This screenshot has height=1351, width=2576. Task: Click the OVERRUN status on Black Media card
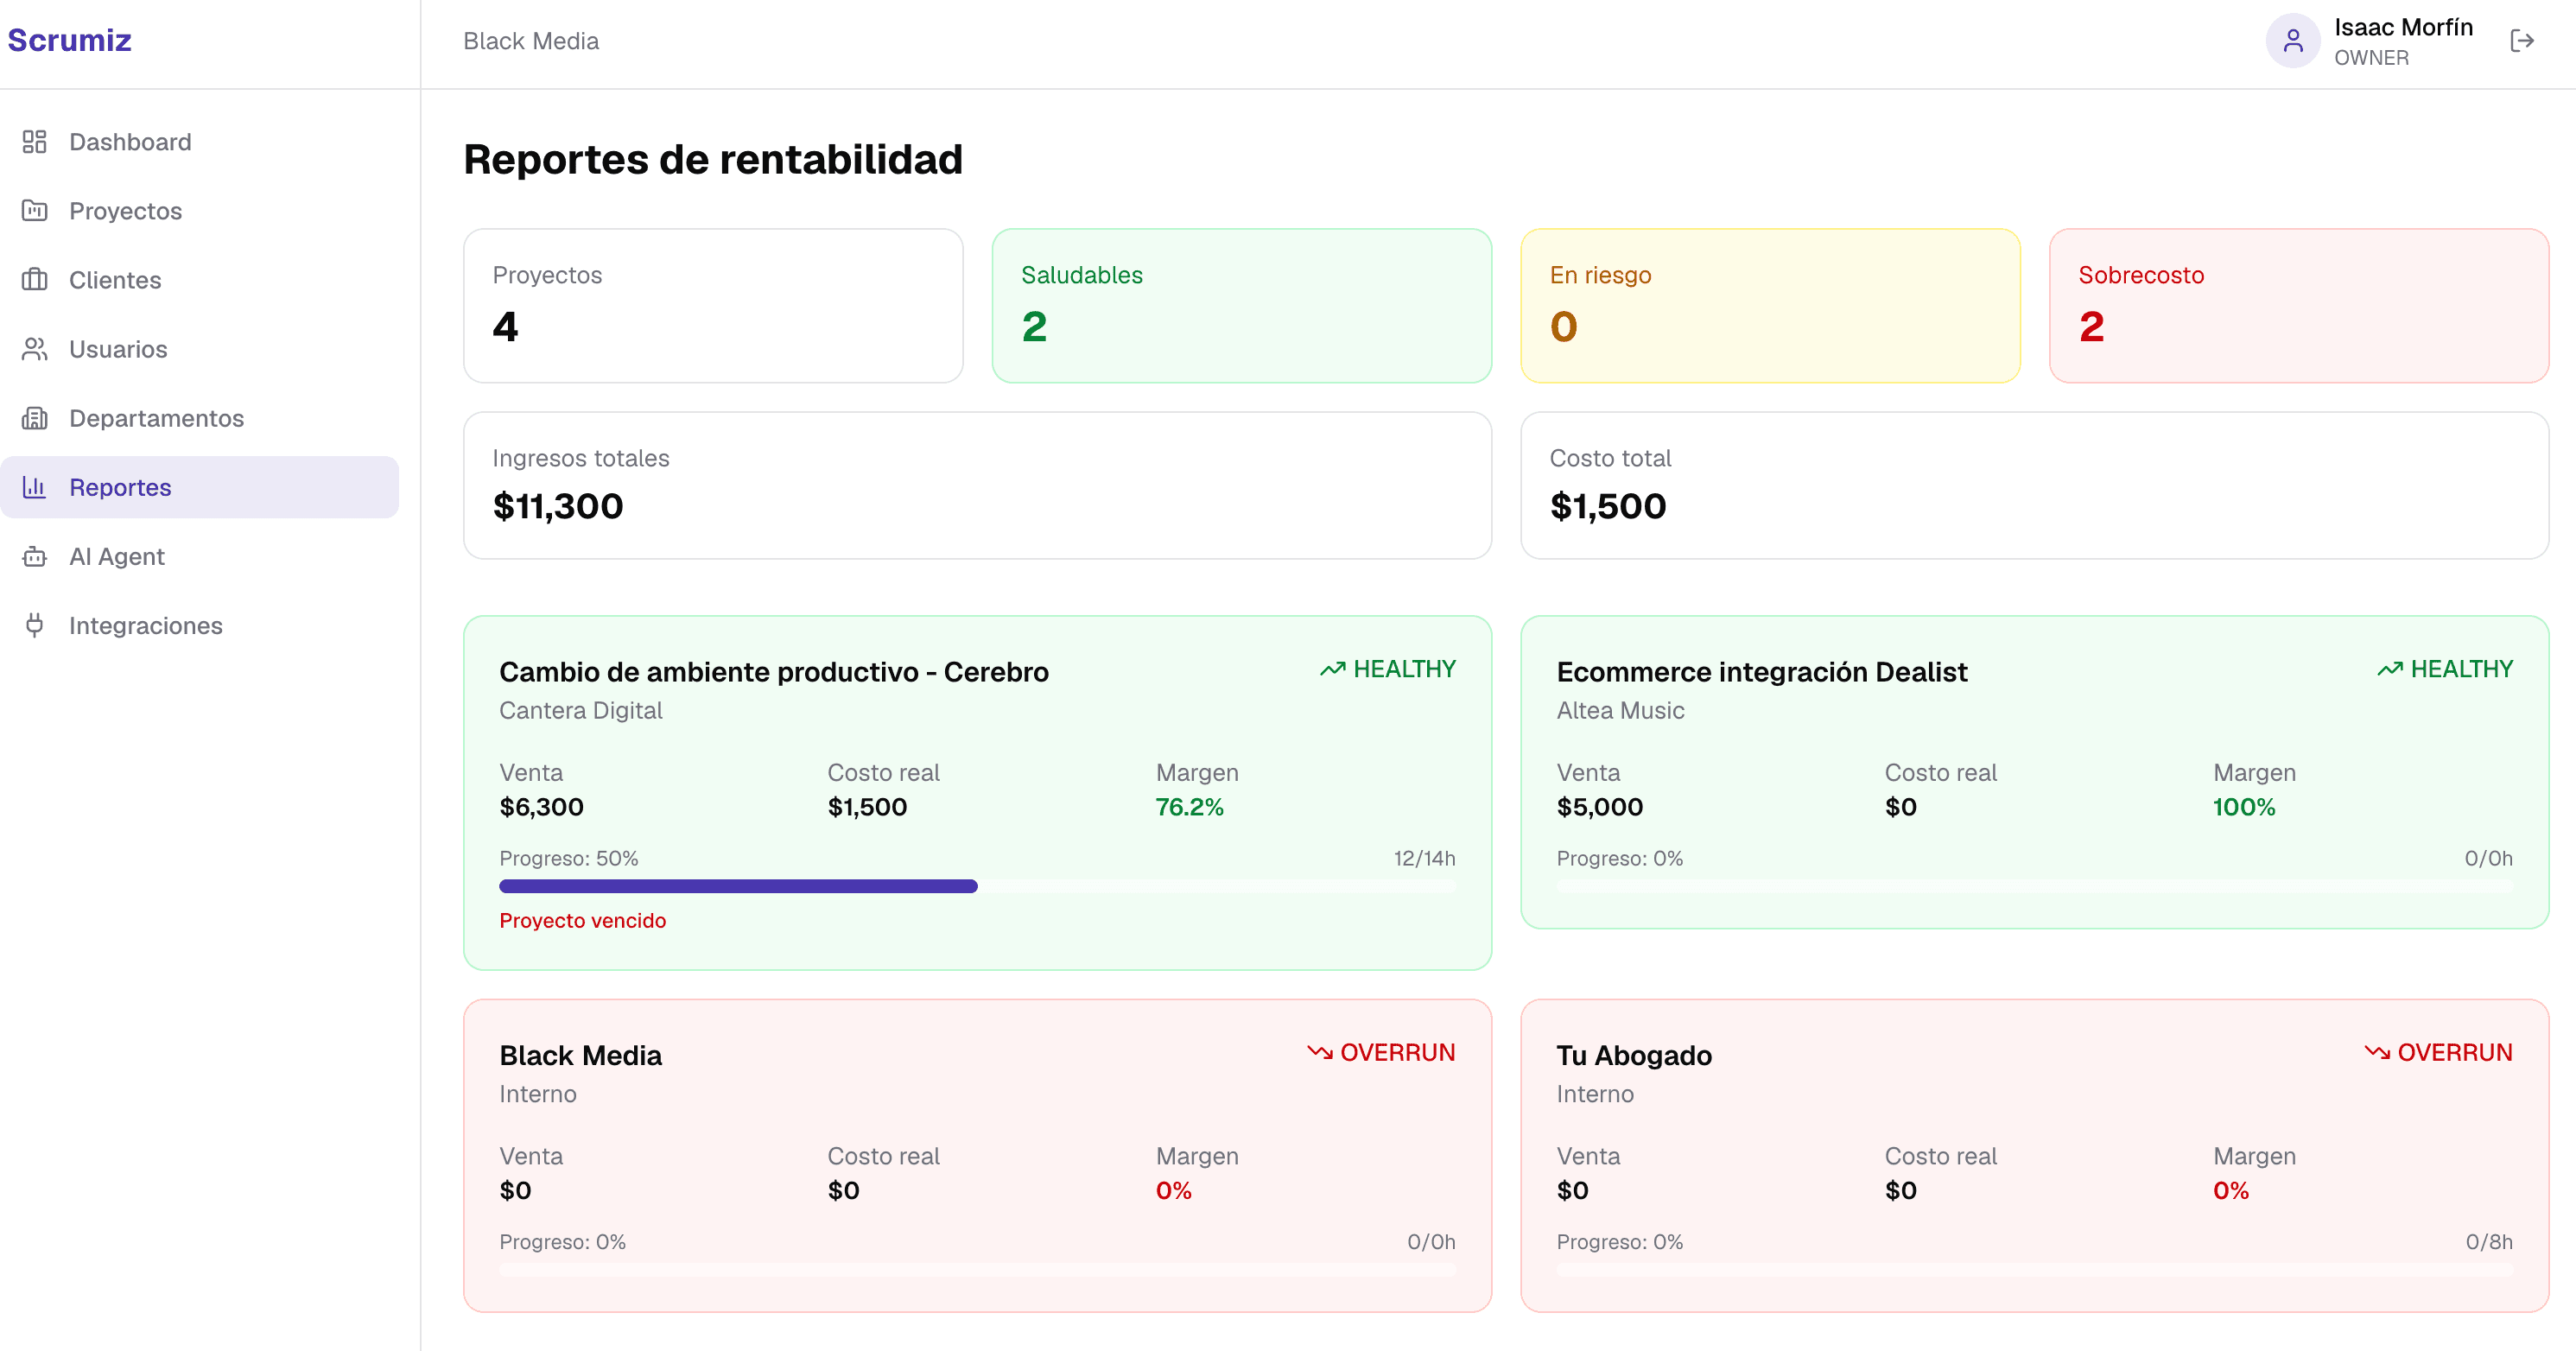coord(1381,1053)
